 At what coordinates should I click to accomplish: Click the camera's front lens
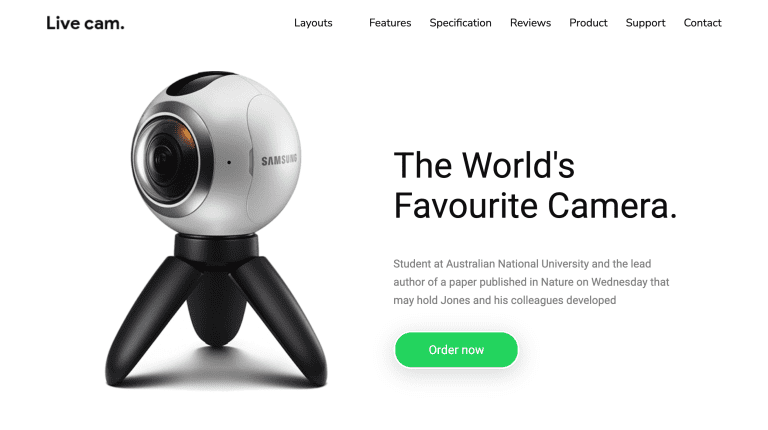(169, 160)
